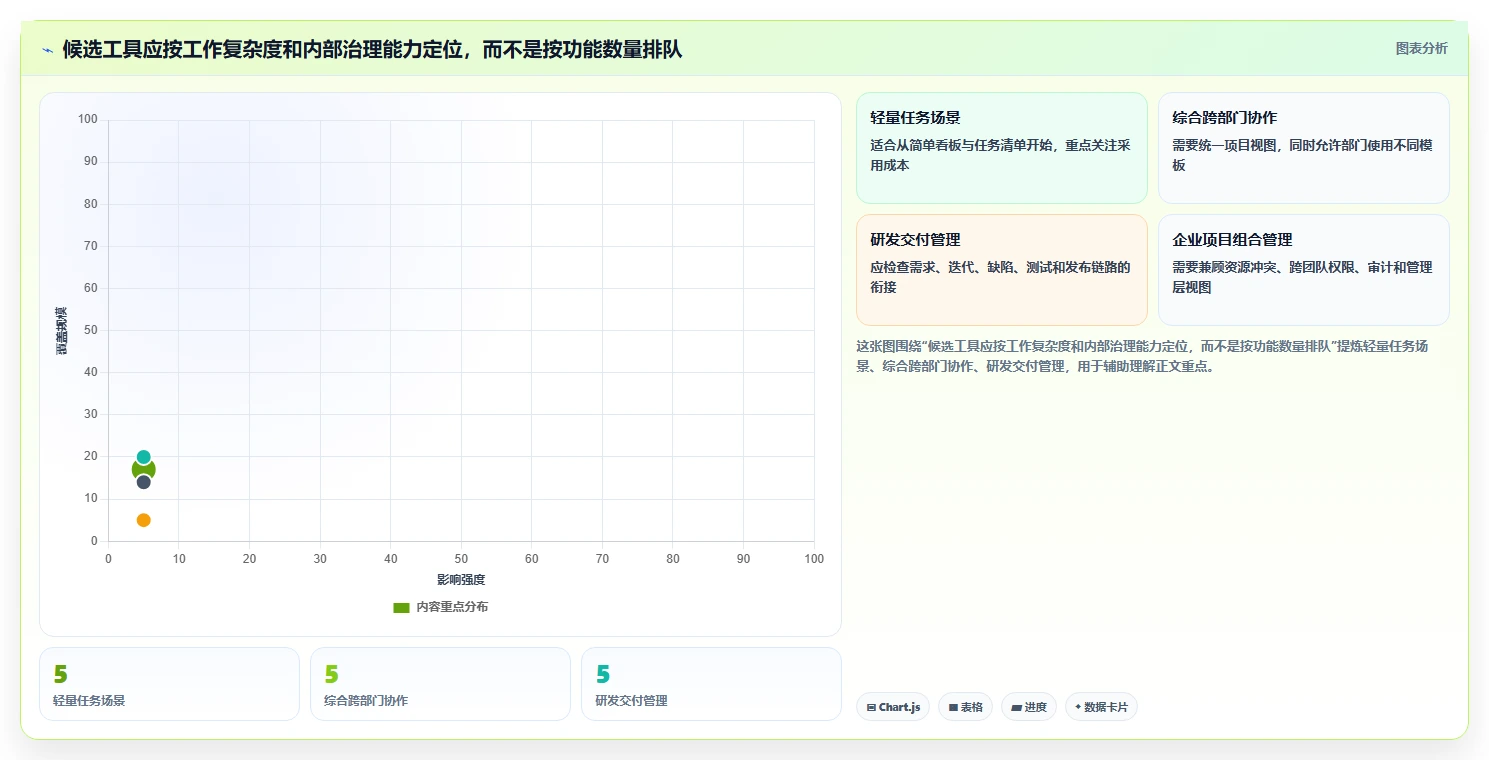Viewport: 1489px width, 760px height.
Task: Click the 100 tick on the x-axis
Action: pyautogui.click(x=814, y=559)
